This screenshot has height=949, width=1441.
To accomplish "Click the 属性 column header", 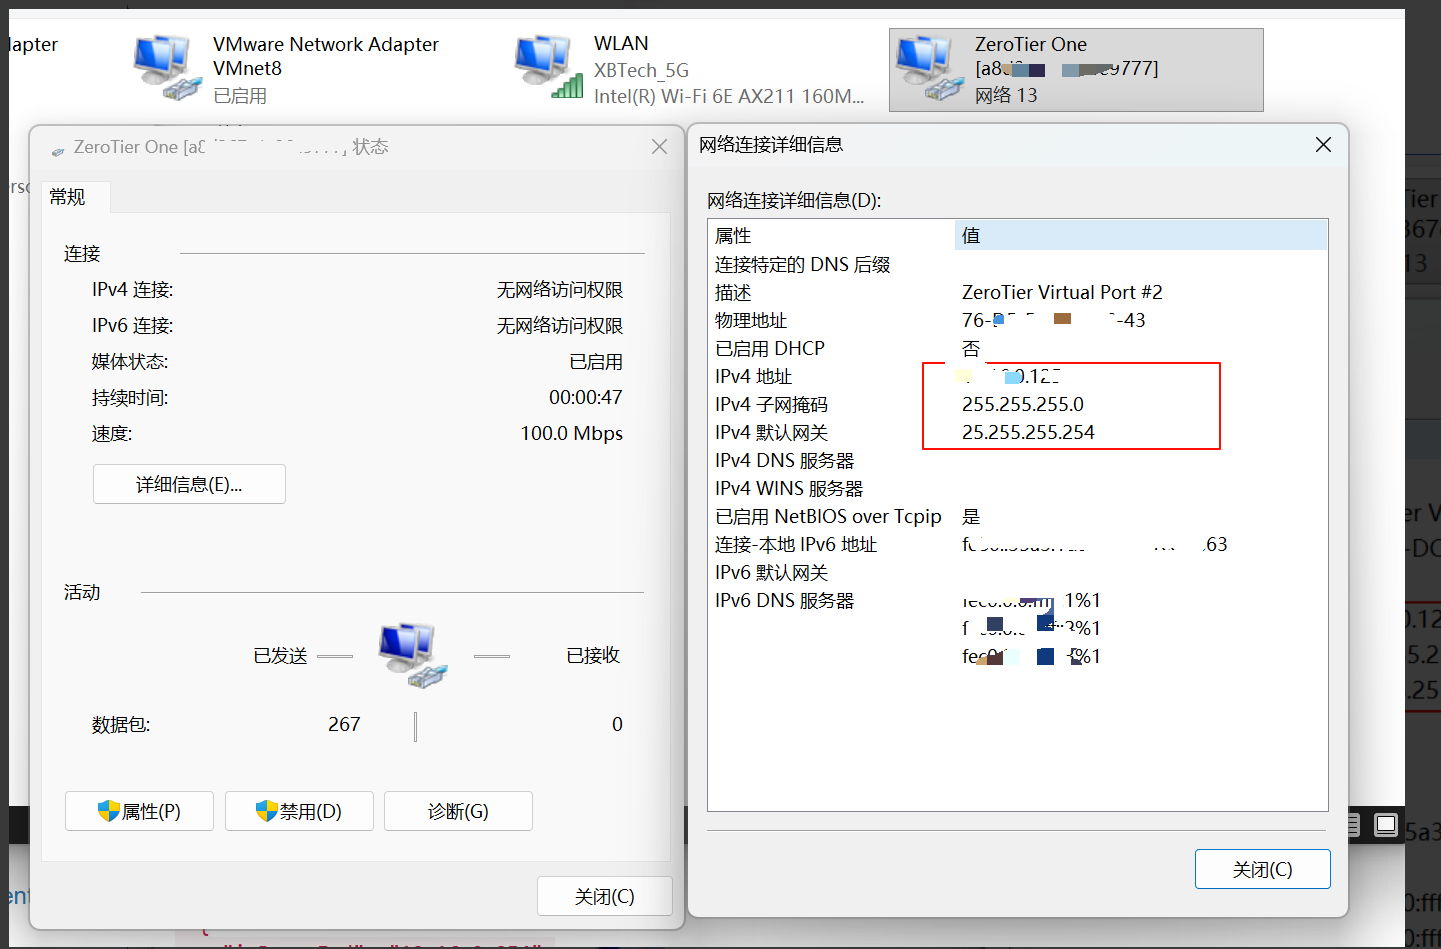I will coord(831,235).
